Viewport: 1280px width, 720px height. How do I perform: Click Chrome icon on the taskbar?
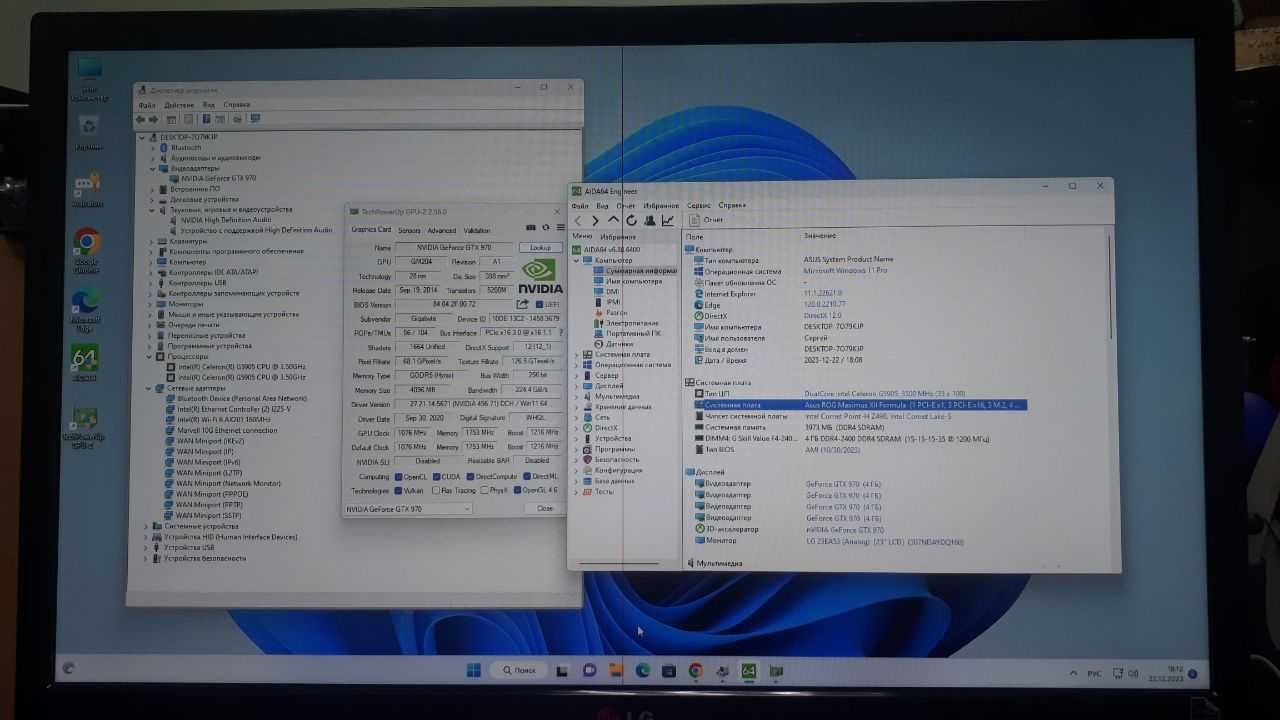pos(695,671)
